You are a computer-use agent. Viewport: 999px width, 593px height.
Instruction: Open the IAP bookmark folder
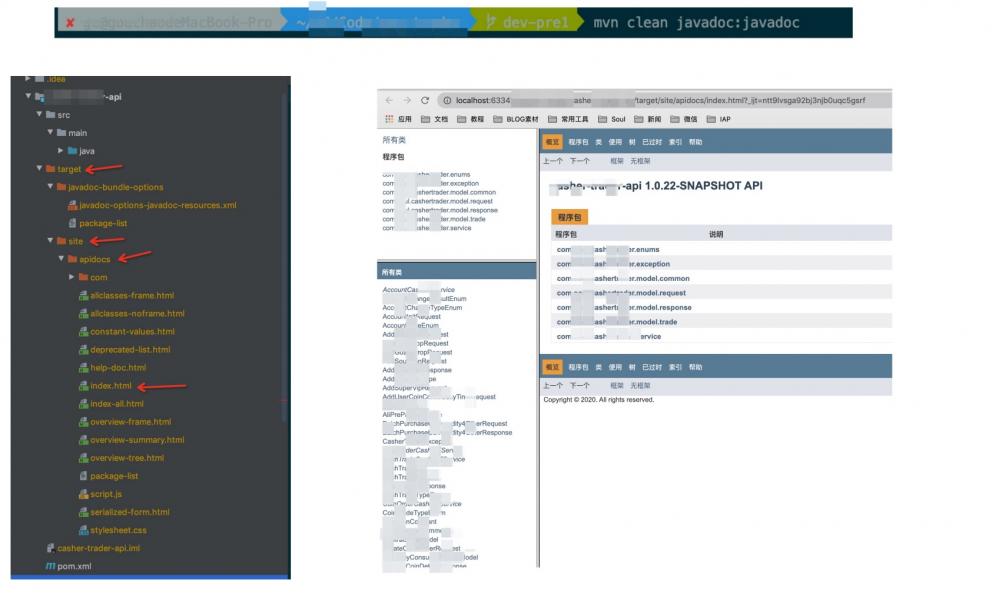point(719,119)
